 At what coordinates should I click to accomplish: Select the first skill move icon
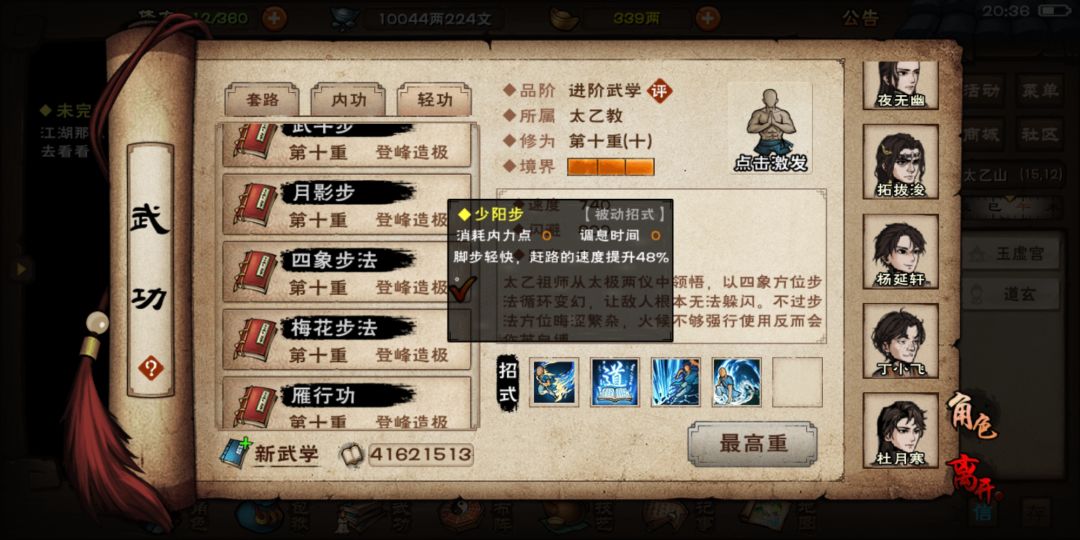tap(554, 382)
